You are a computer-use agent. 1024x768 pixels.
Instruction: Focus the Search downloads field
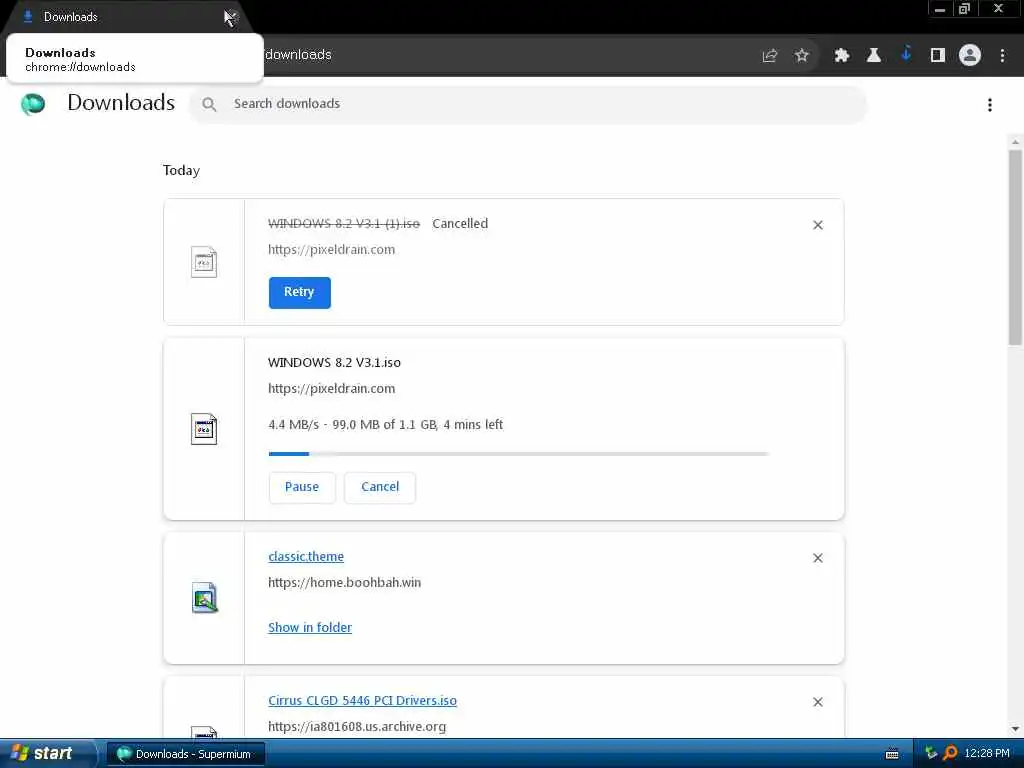tap(528, 104)
